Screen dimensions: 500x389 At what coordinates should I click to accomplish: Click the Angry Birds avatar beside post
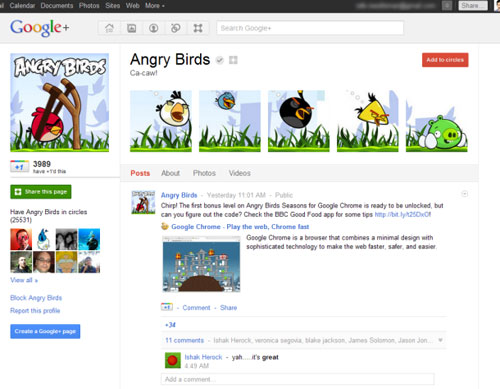click(143, 202)
